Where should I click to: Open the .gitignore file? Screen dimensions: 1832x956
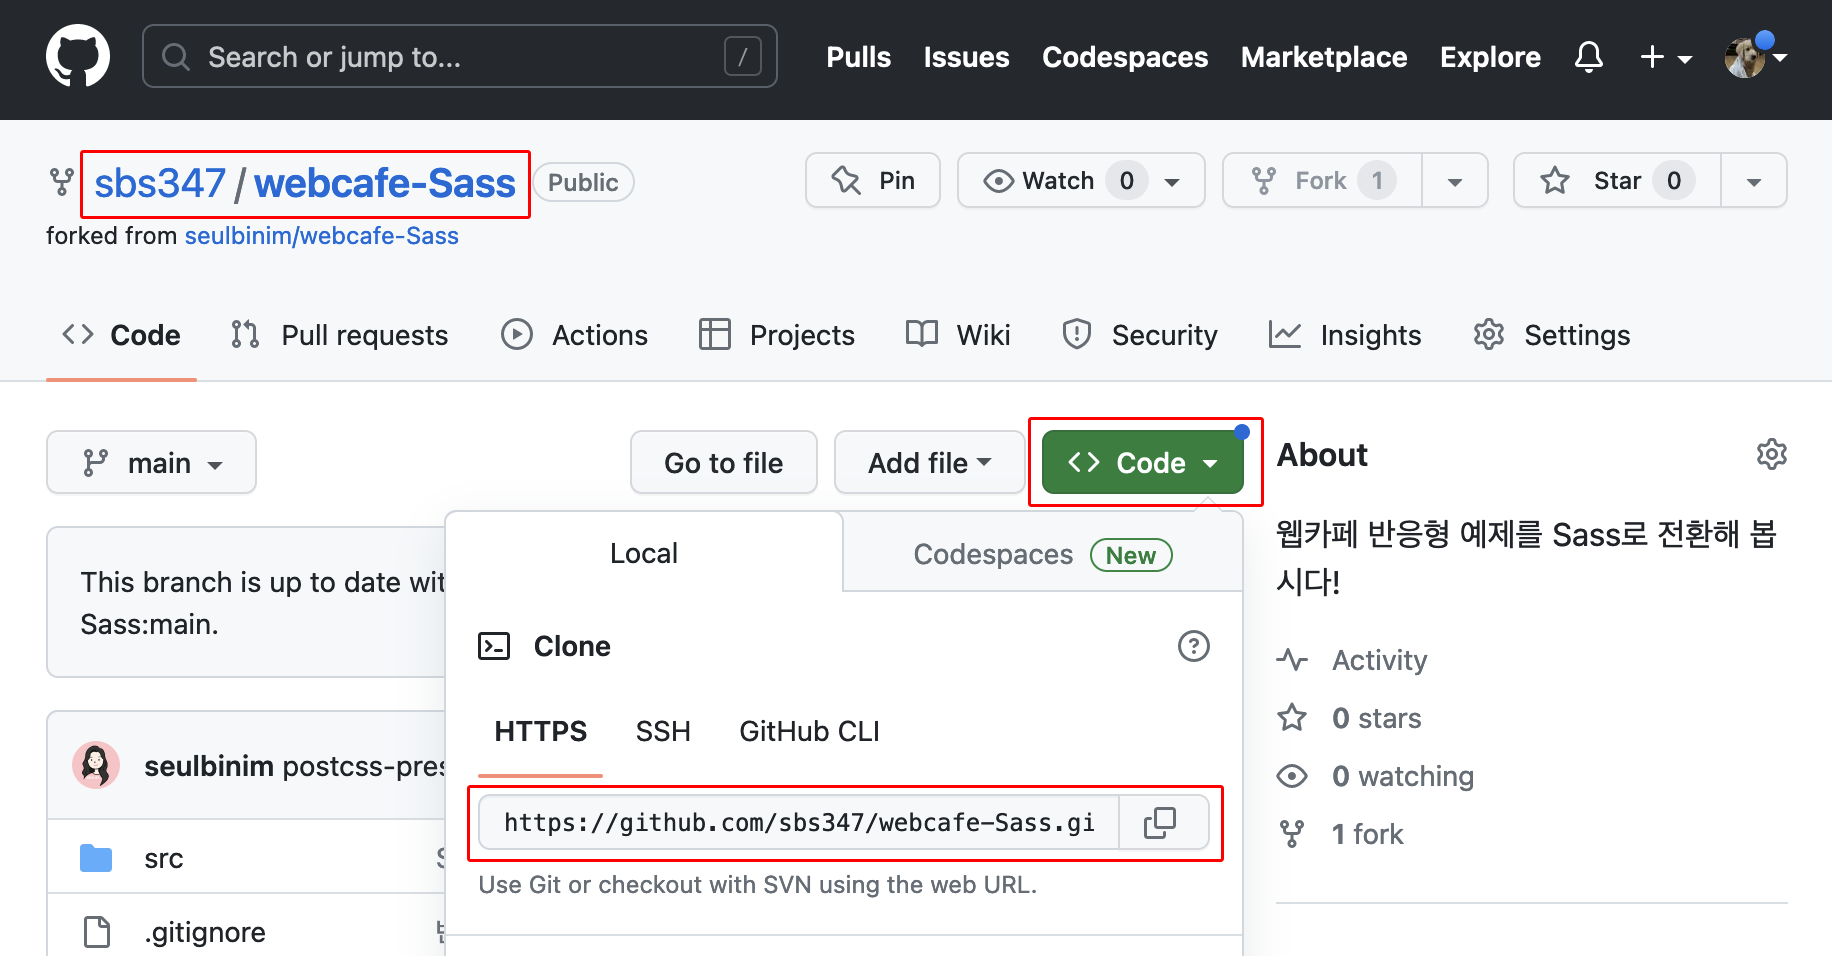point(205,932)
